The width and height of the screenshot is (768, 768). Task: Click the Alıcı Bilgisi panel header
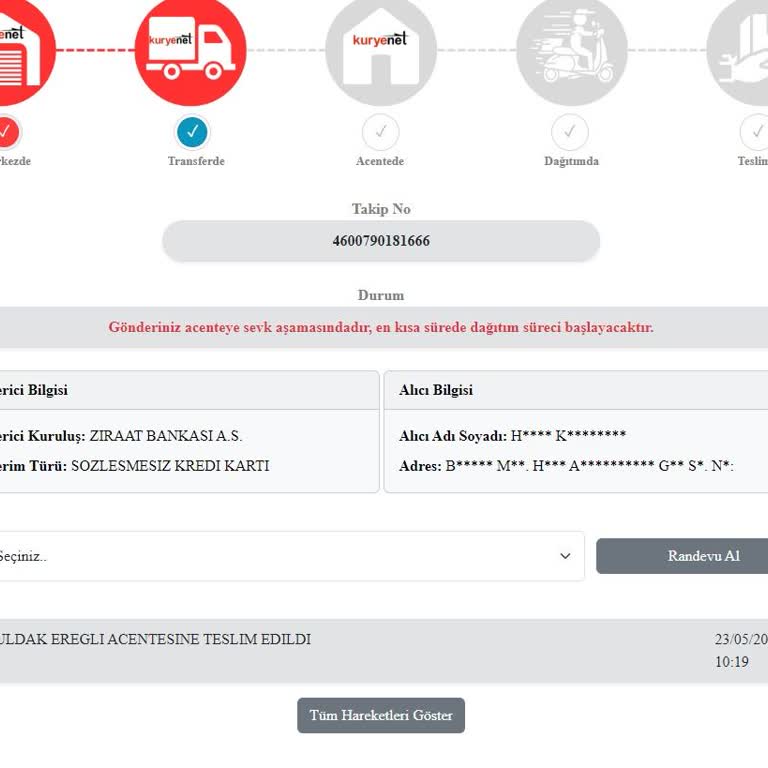tap(576, 390)
